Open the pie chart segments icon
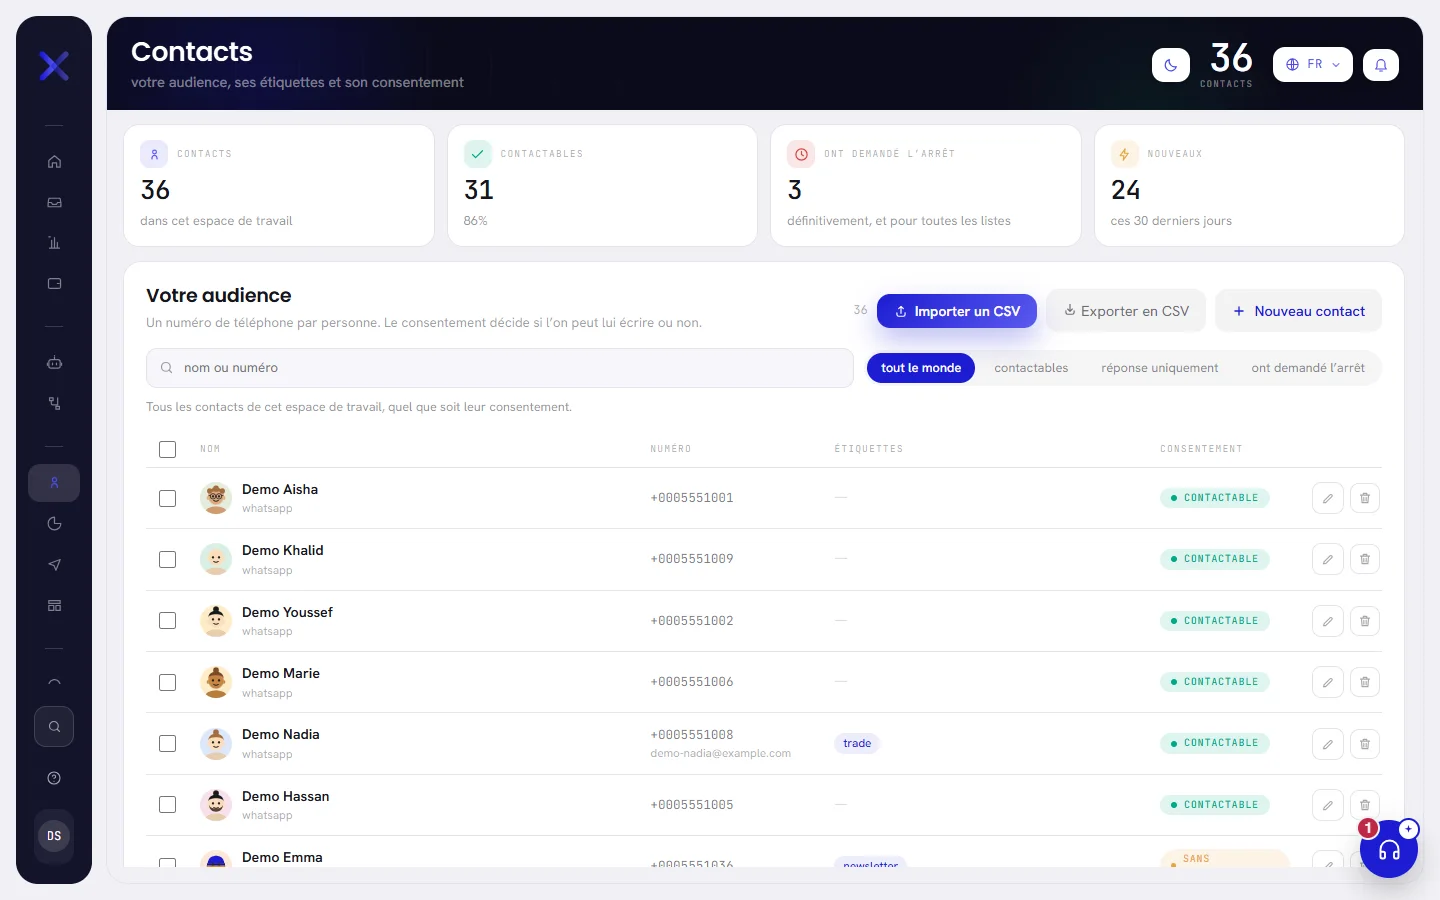 pos(54,524)
